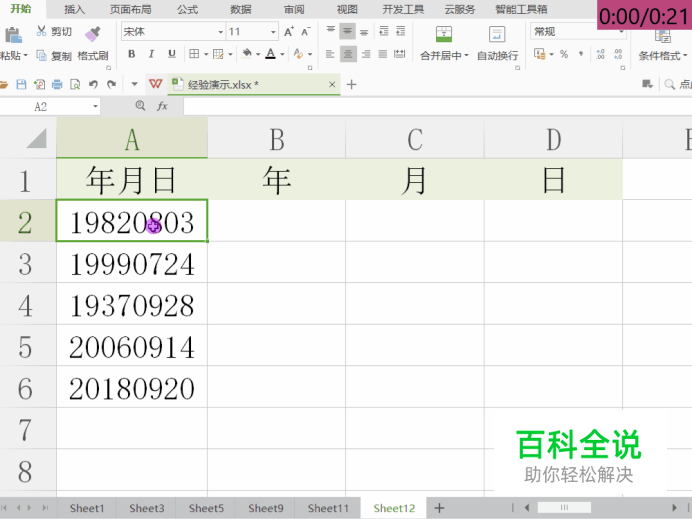Click the increase indent icon
This screenshot has height=519, width=692.
(x=400, y=31)
